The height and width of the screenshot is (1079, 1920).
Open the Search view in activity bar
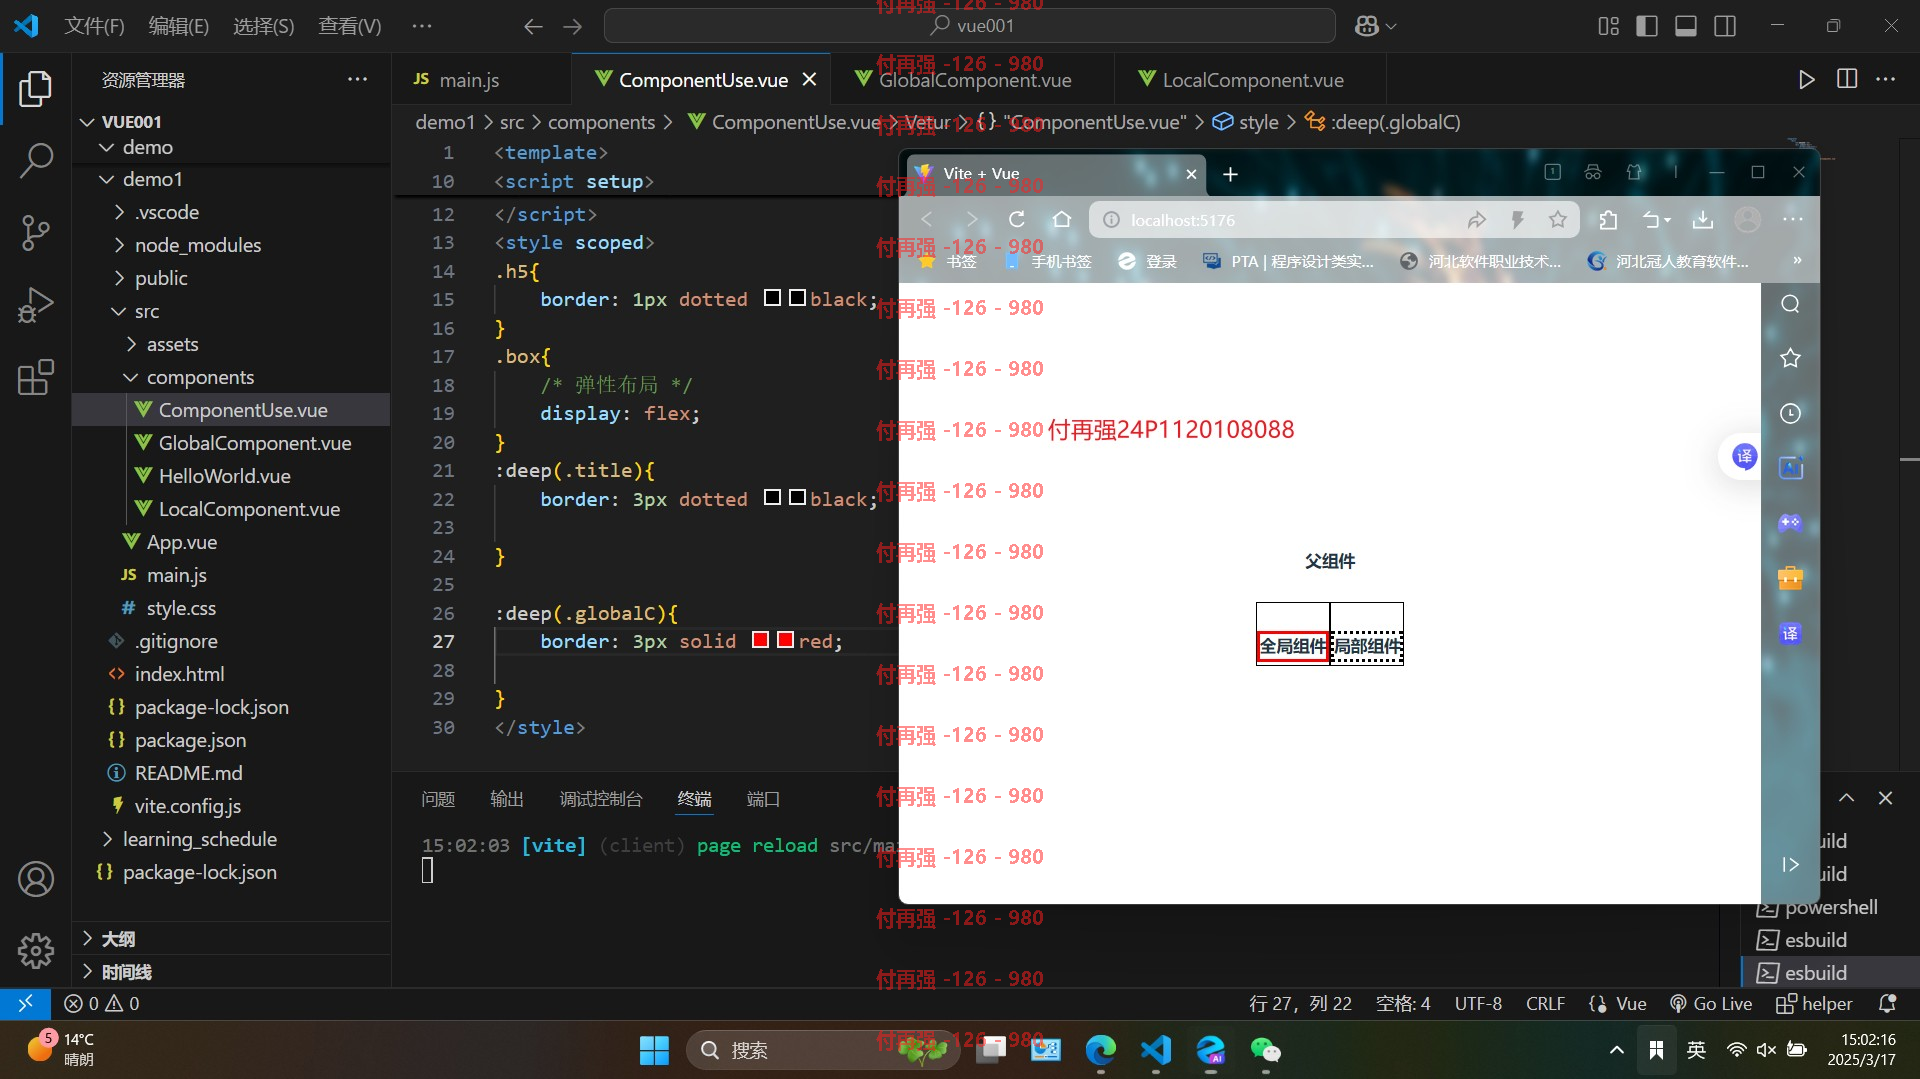pyautogui.click(x=36, y=160)
